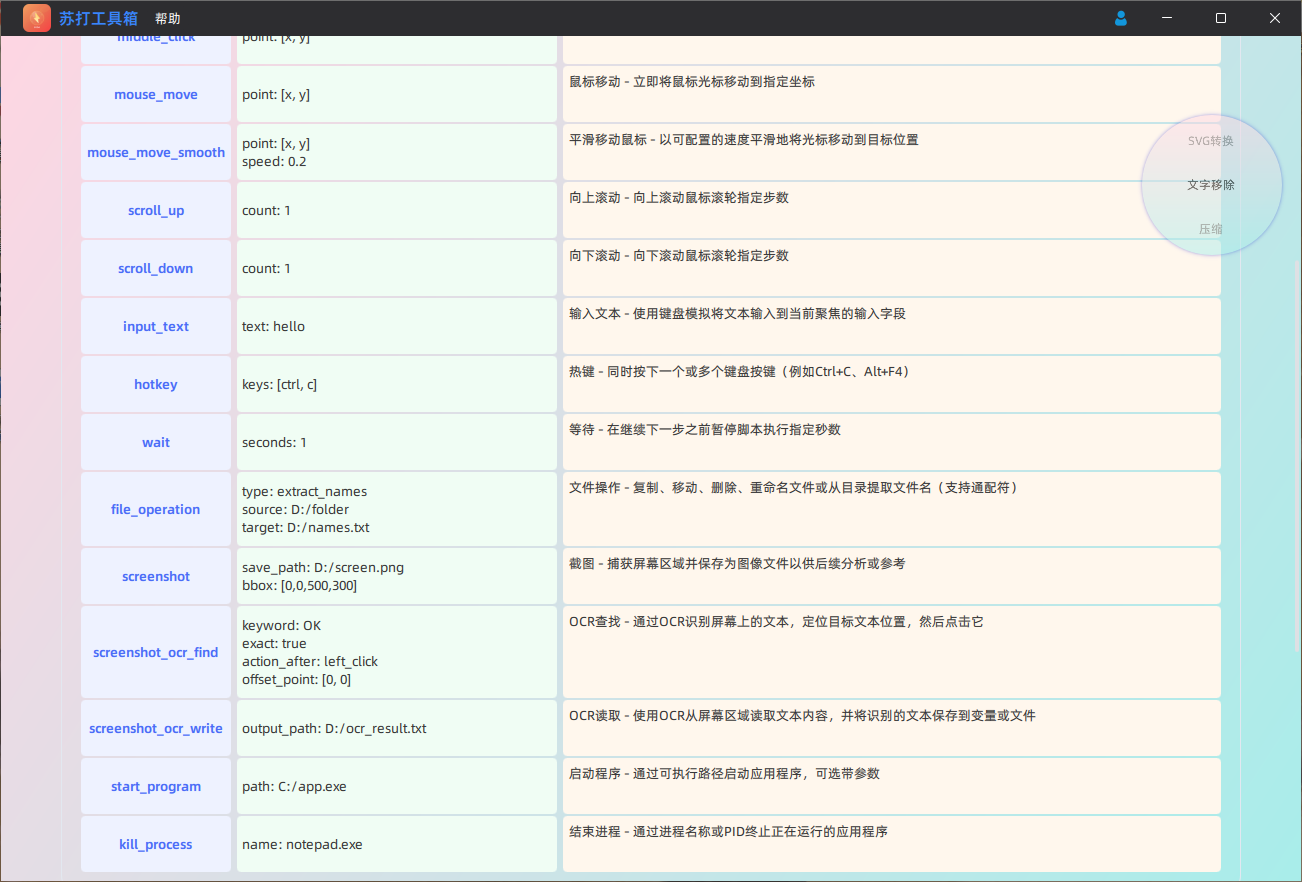Click the scroll_up command label

point(156,211)
